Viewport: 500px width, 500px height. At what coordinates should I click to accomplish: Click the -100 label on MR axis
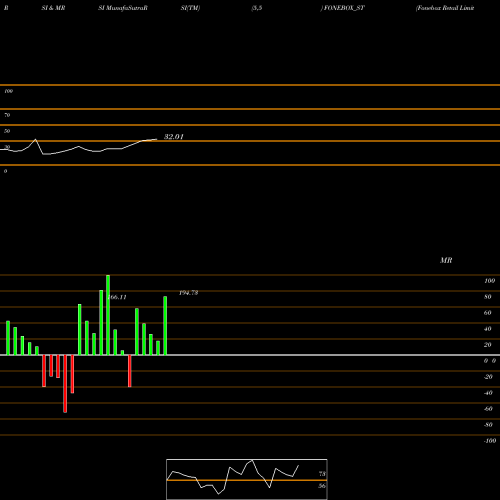pos(490,441)
